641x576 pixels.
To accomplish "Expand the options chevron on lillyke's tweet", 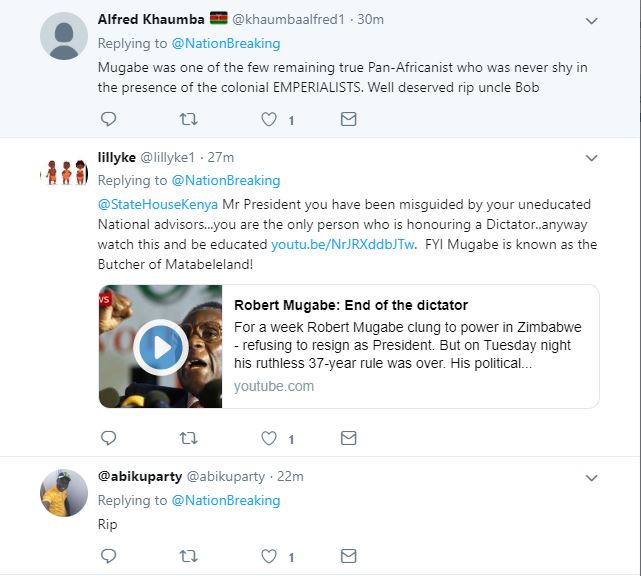I will (x=591, y=158).
